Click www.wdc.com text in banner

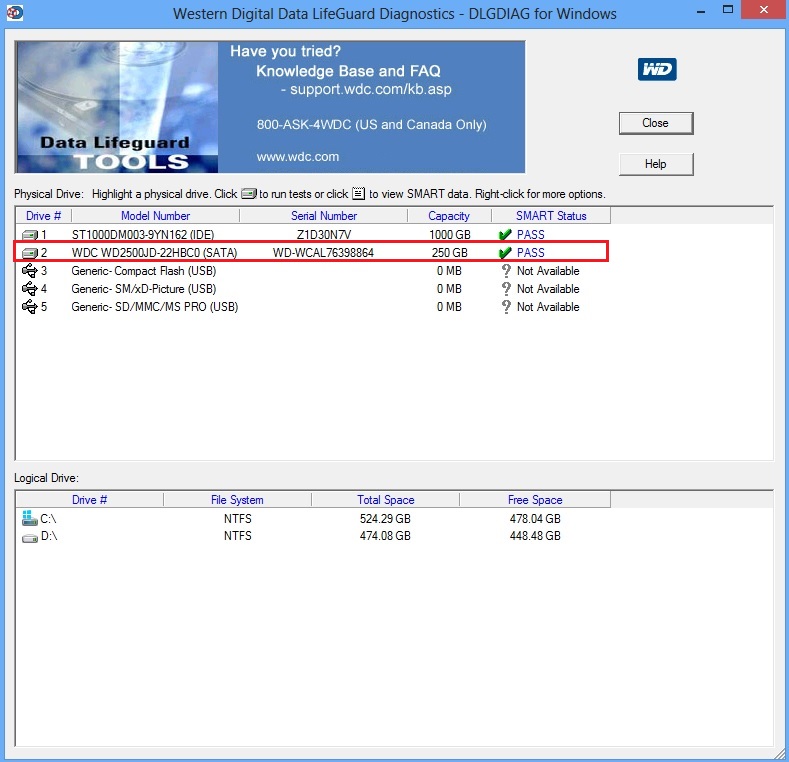click(x=298, y=157)
